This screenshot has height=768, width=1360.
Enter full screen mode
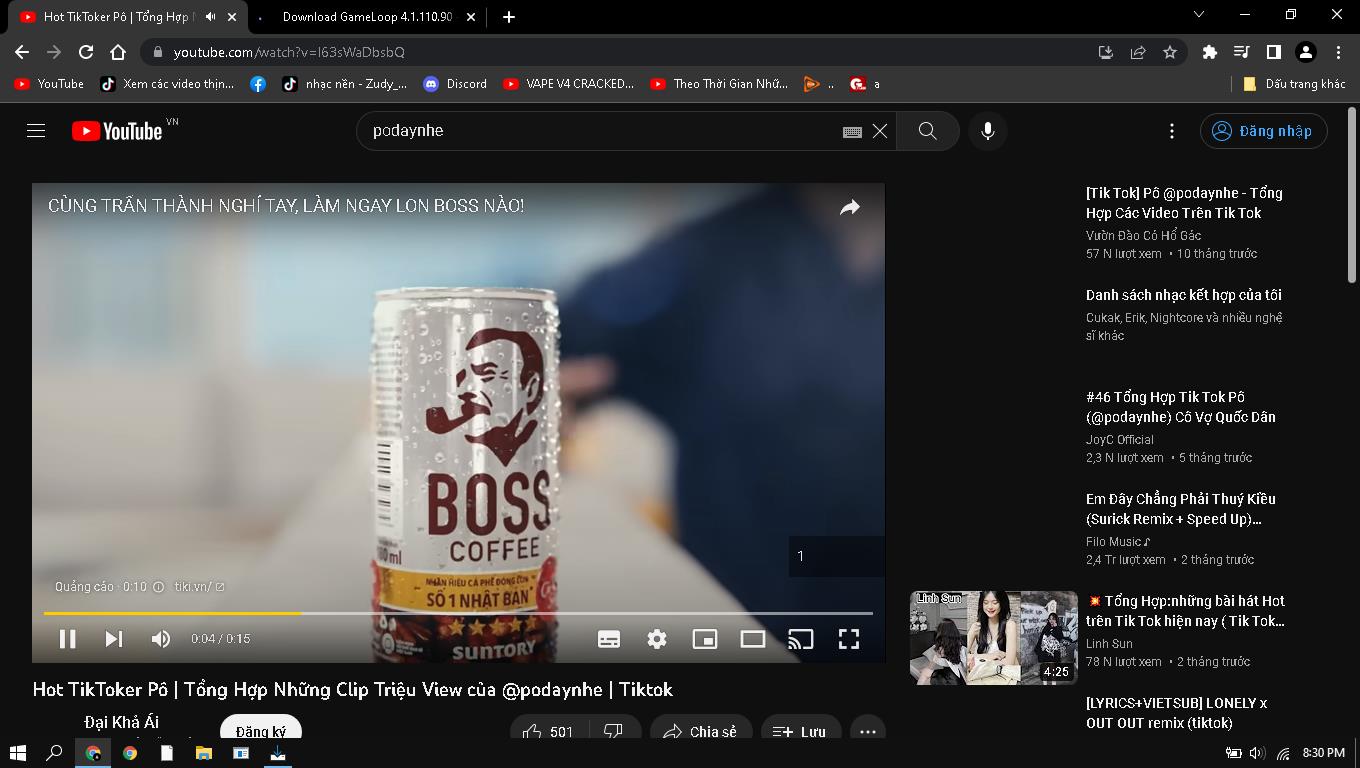point(849,639)
